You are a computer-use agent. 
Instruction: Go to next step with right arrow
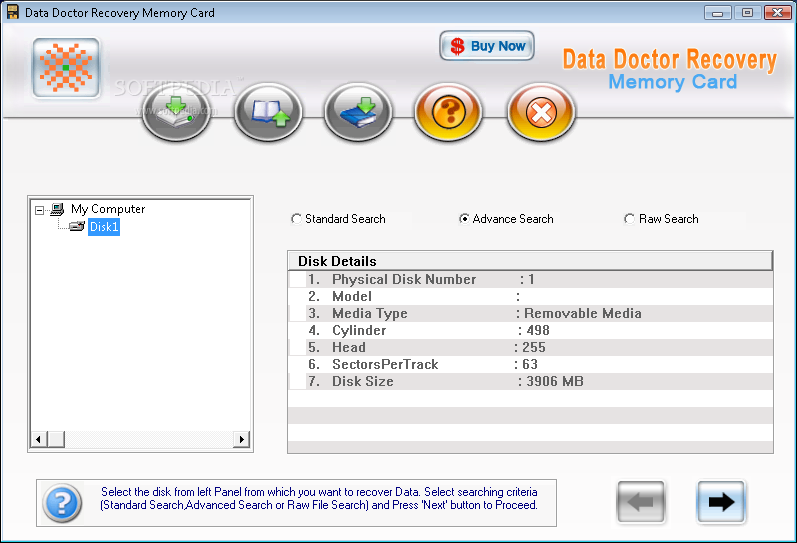point(721,502)
